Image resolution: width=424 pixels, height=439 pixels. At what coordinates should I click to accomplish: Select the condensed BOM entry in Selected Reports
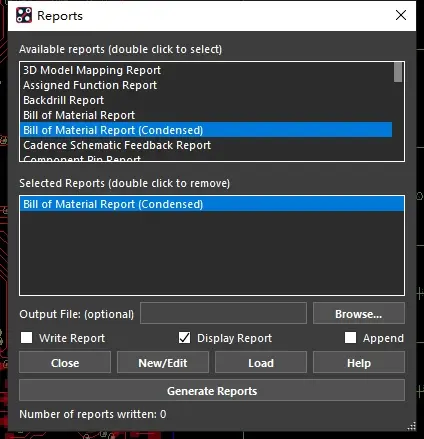click(212, 204)
